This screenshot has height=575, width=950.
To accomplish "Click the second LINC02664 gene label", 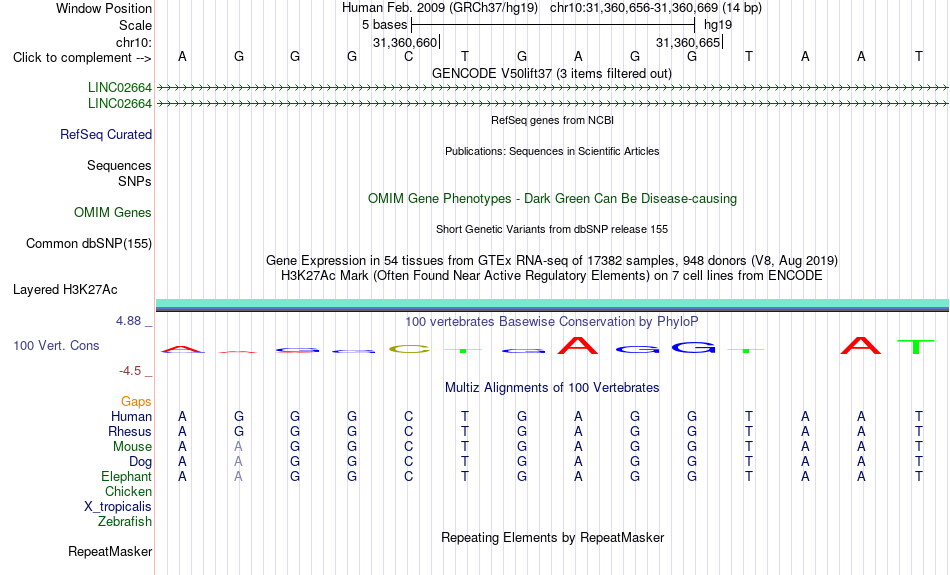I will click(x=120, y=104).
